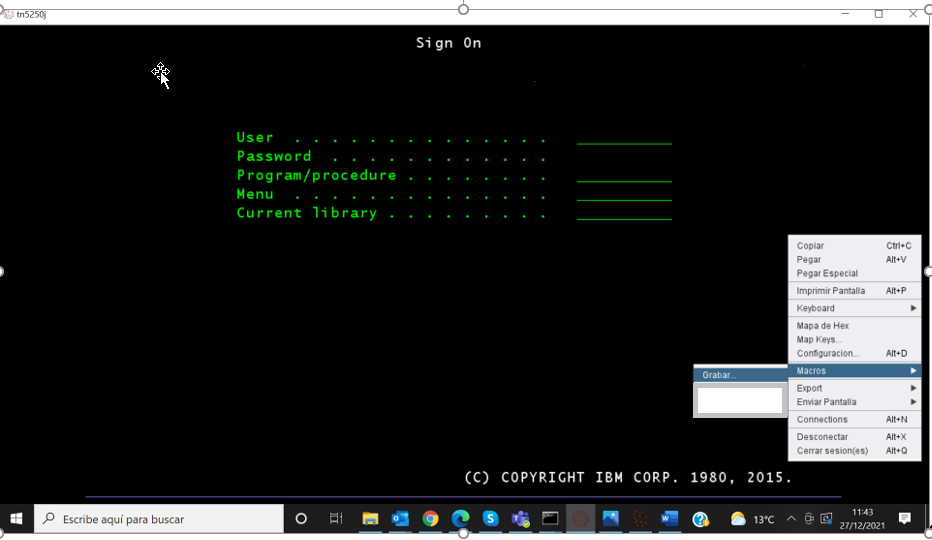The height and width of the screenshot is (540, 932).
Task: Click the Windows Start button
Action: (17, 519)
